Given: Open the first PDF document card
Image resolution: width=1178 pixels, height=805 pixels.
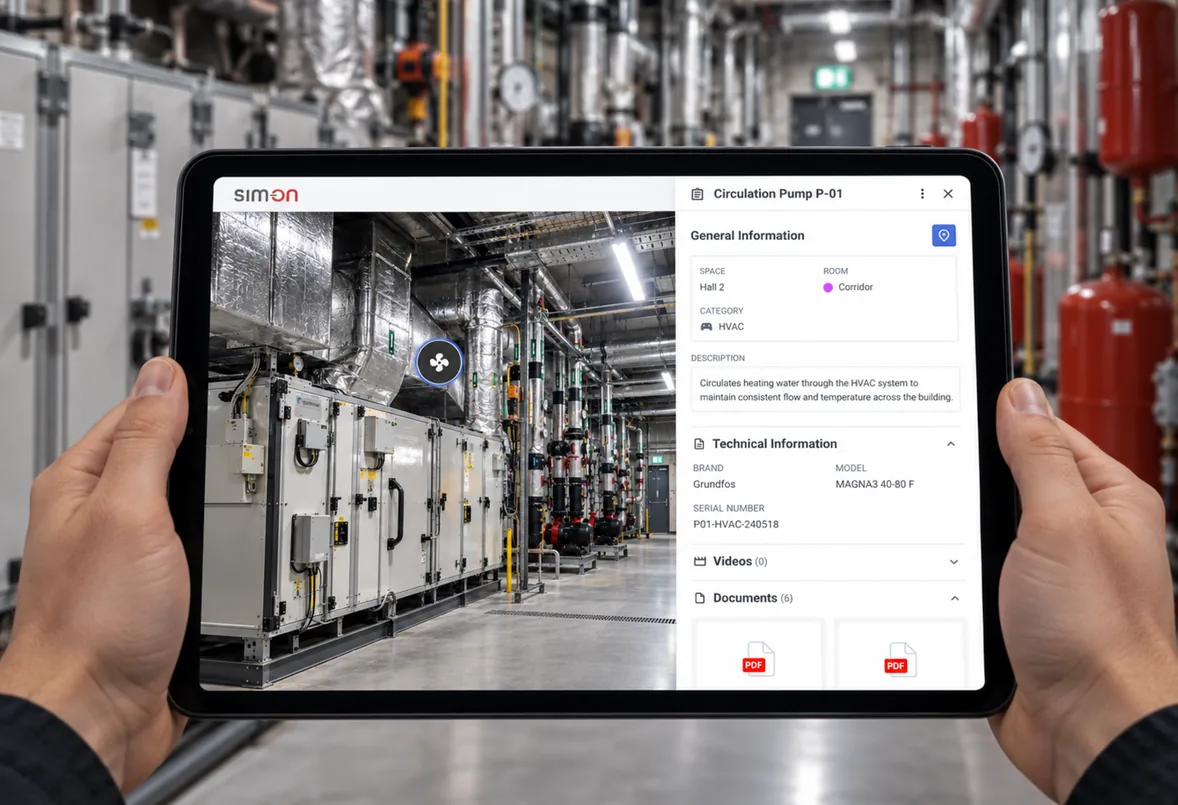Looking at the screenshot, I should point(758,654).
